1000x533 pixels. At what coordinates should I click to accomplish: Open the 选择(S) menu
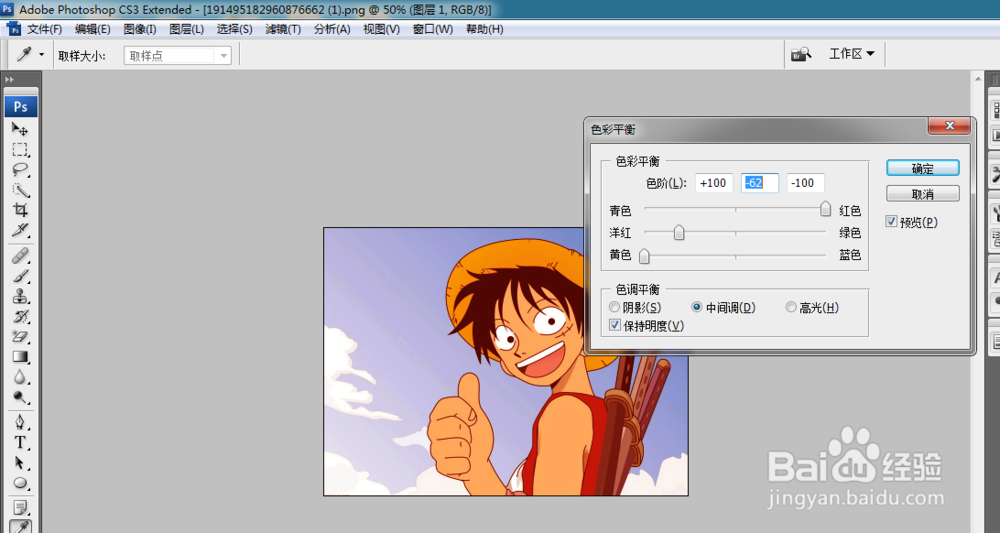pos(234,29)
